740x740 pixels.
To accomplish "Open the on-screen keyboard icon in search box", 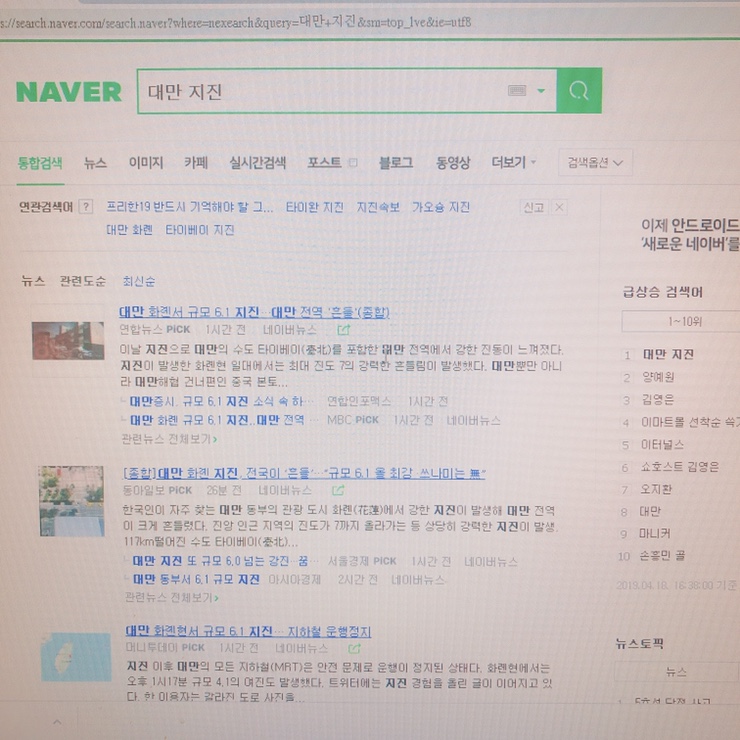I will pyautogui.click(x=517, y=90).
